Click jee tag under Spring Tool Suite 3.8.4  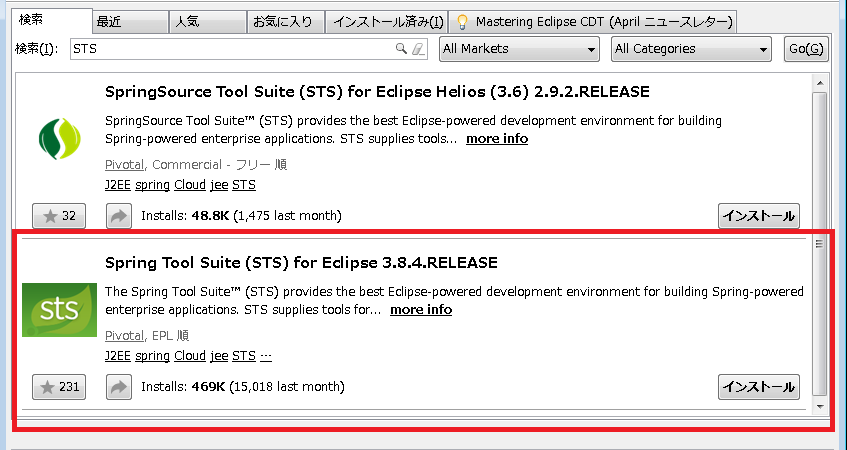click(x=219, y=356)
